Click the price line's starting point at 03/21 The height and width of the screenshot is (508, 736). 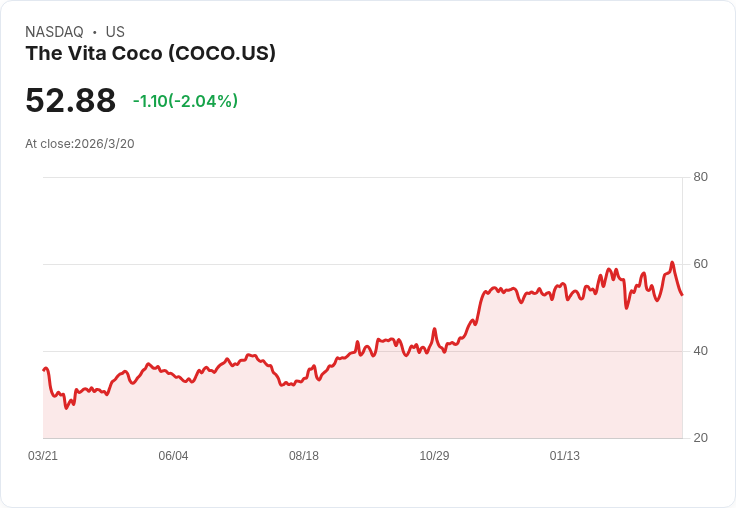44,370
